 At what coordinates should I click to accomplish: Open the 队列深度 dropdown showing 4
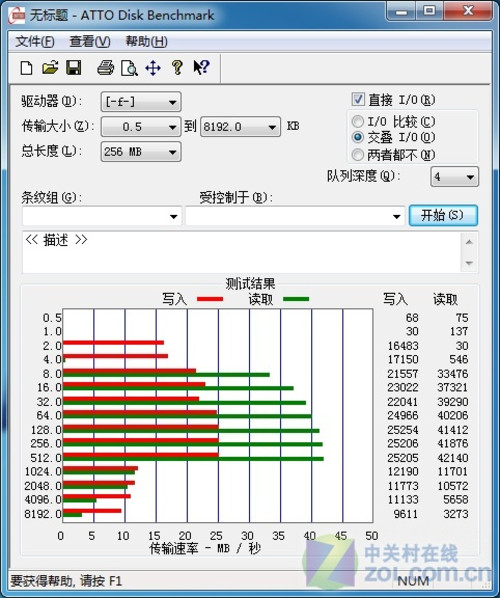point(454,177)
